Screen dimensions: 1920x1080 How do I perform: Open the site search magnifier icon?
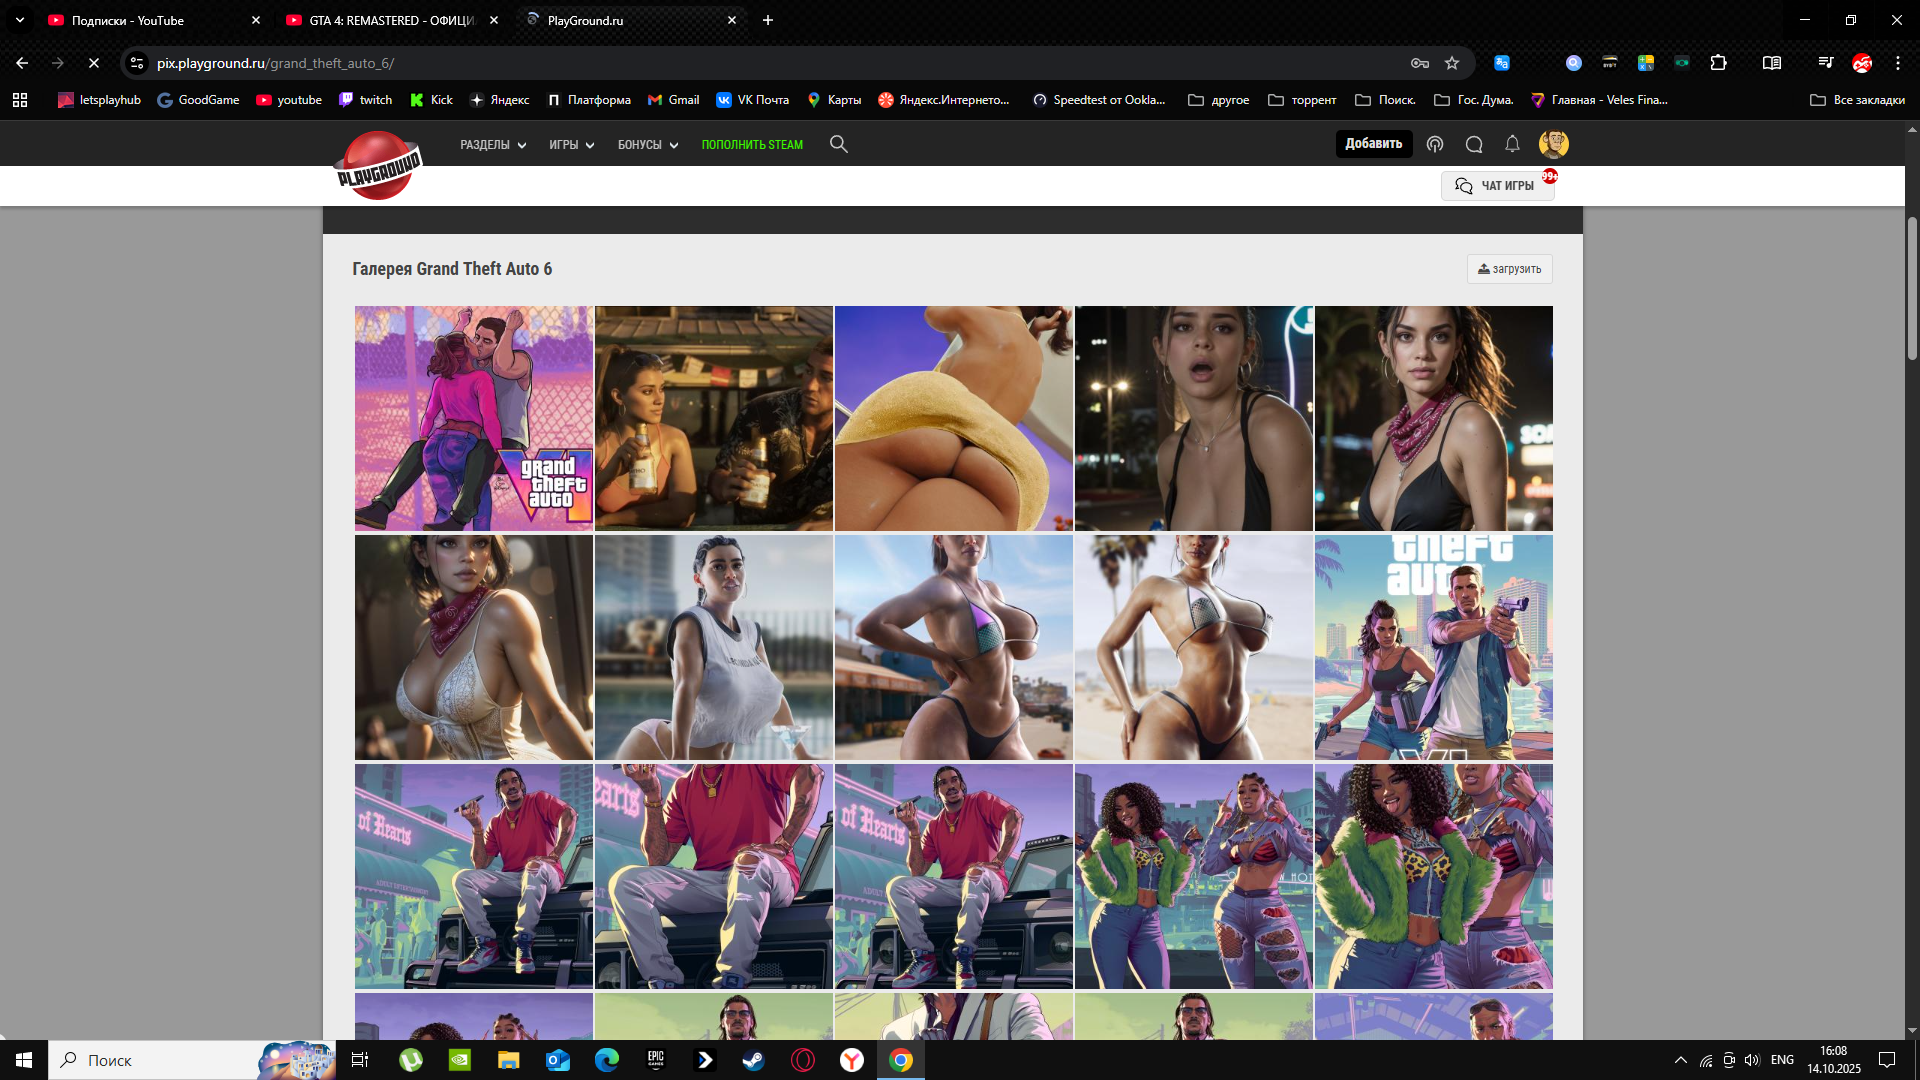pos(838,144)
